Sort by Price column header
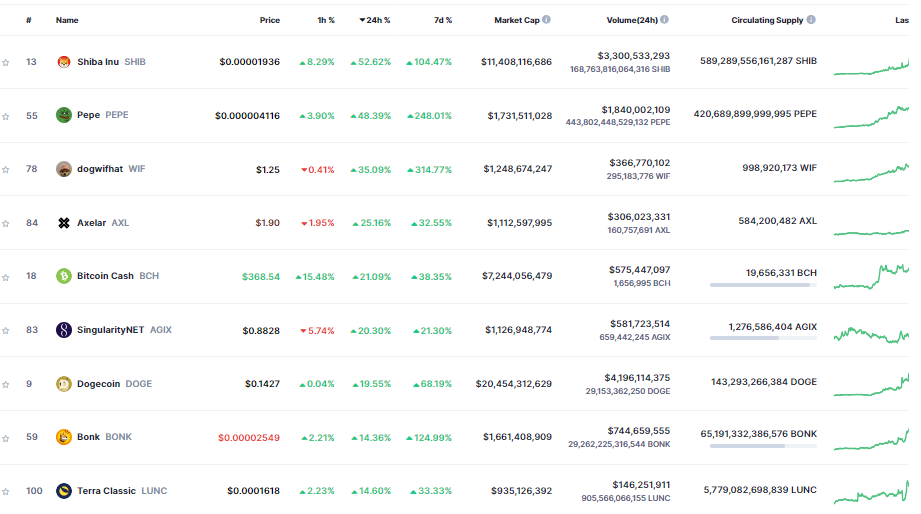The height and width of the screenshot is (514, 921). pos(270,20)
